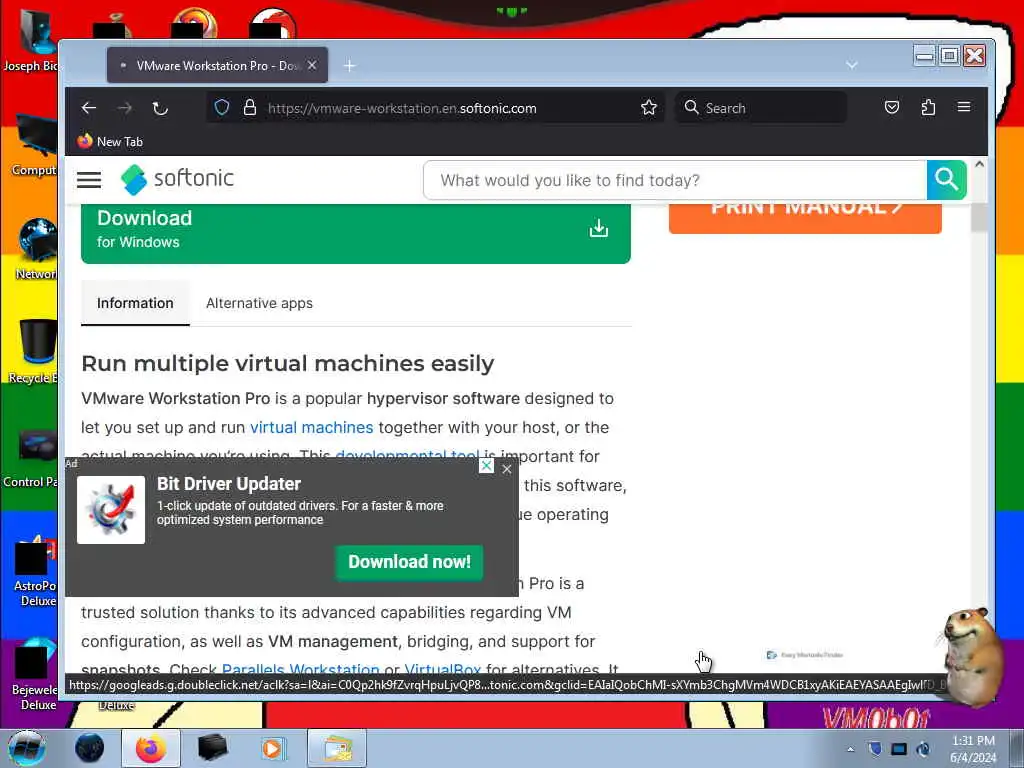Screen dimensions: 1024x768
Task: Follow the virtual machines link
Action: [x=312, y=427]
